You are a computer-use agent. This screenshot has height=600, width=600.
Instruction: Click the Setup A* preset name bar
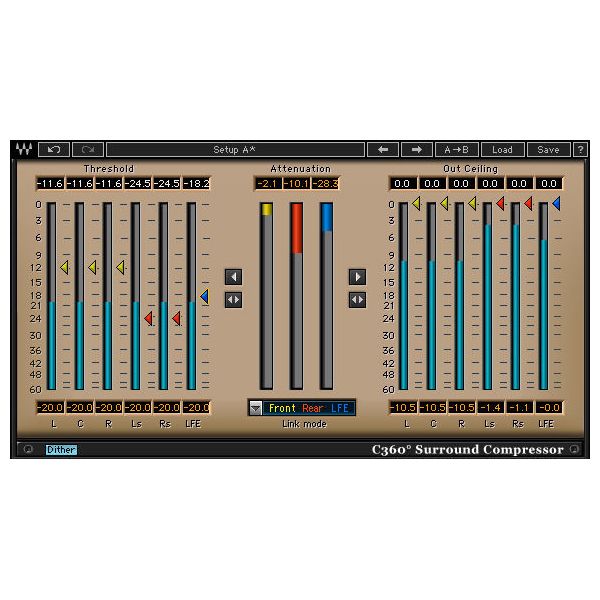[235, 150]
